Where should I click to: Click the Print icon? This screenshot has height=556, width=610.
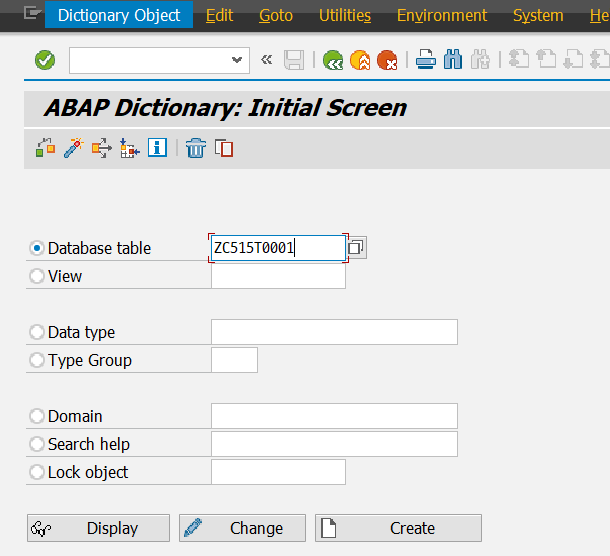coord(426,60)
